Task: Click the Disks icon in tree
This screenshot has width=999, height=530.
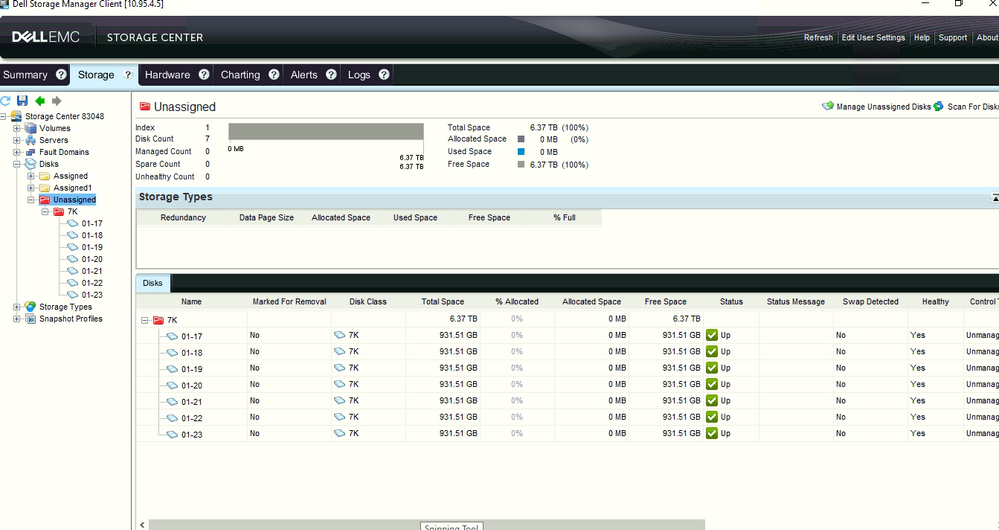Action: click(x=31, y=164)
